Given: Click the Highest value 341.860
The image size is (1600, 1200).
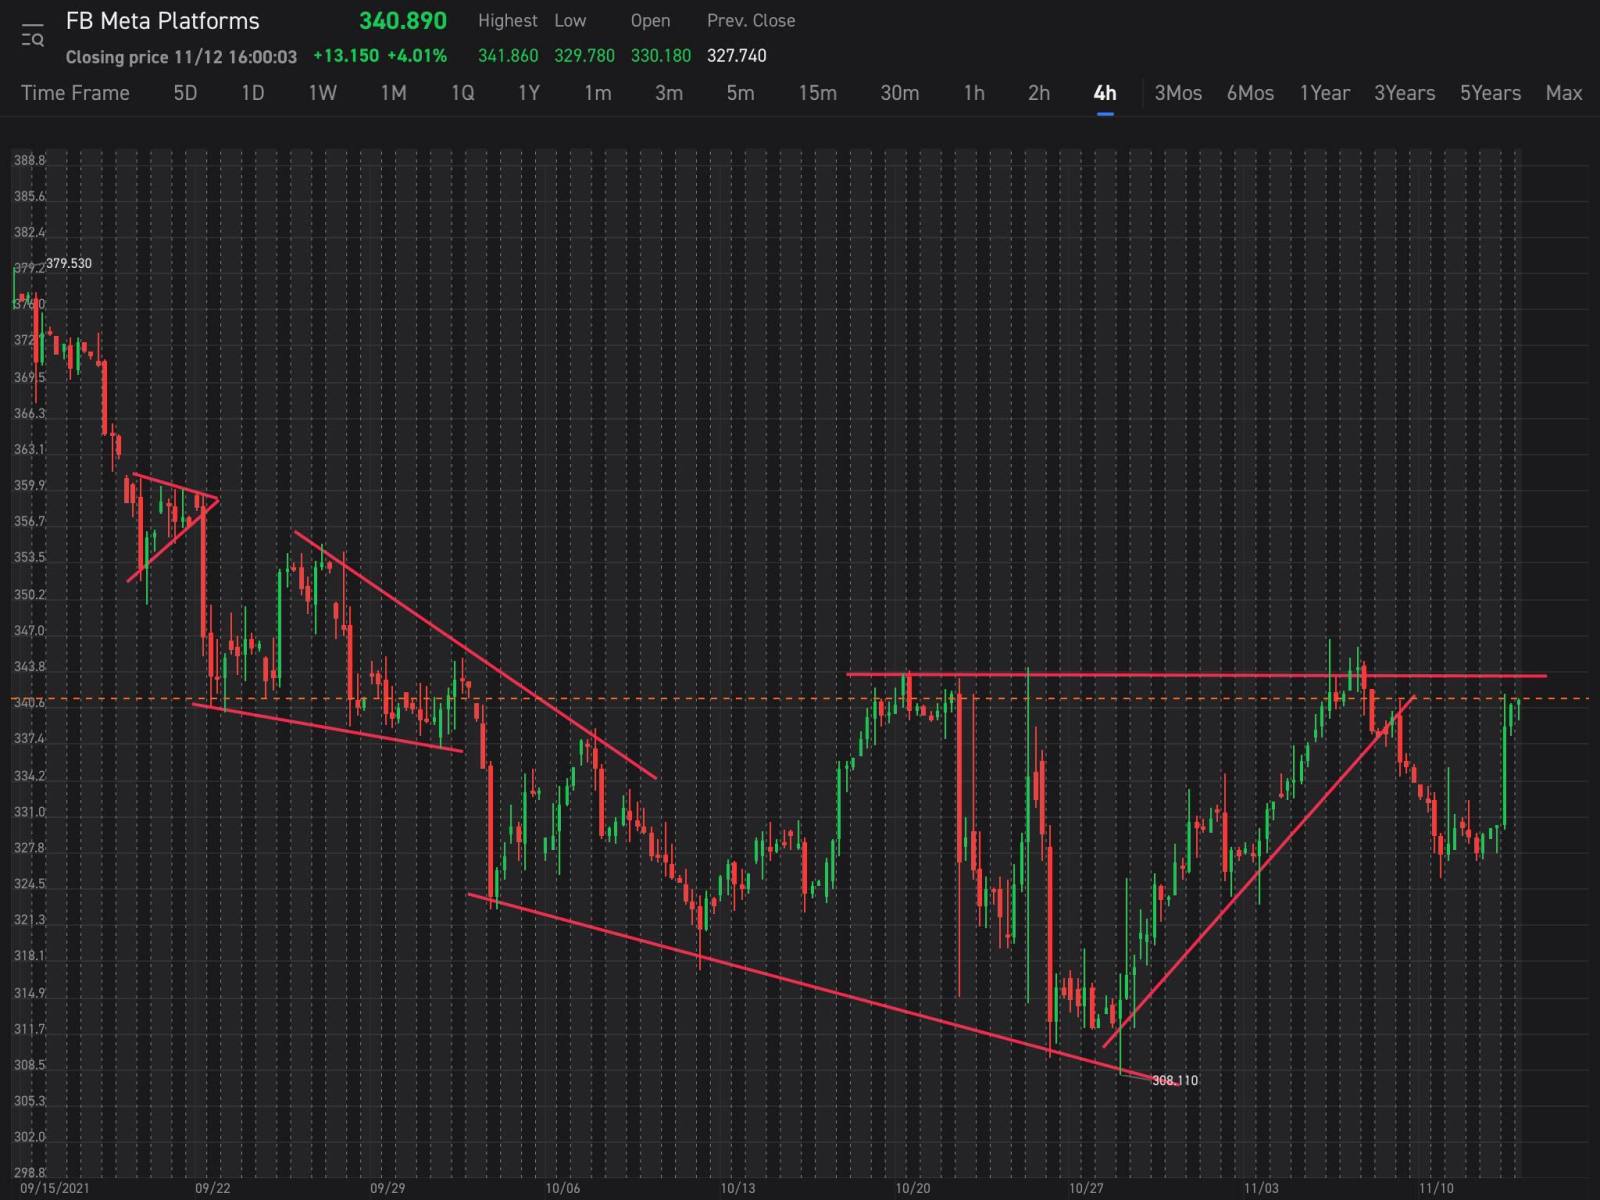Looking at the screenshot, I should [x=508, y=56].
